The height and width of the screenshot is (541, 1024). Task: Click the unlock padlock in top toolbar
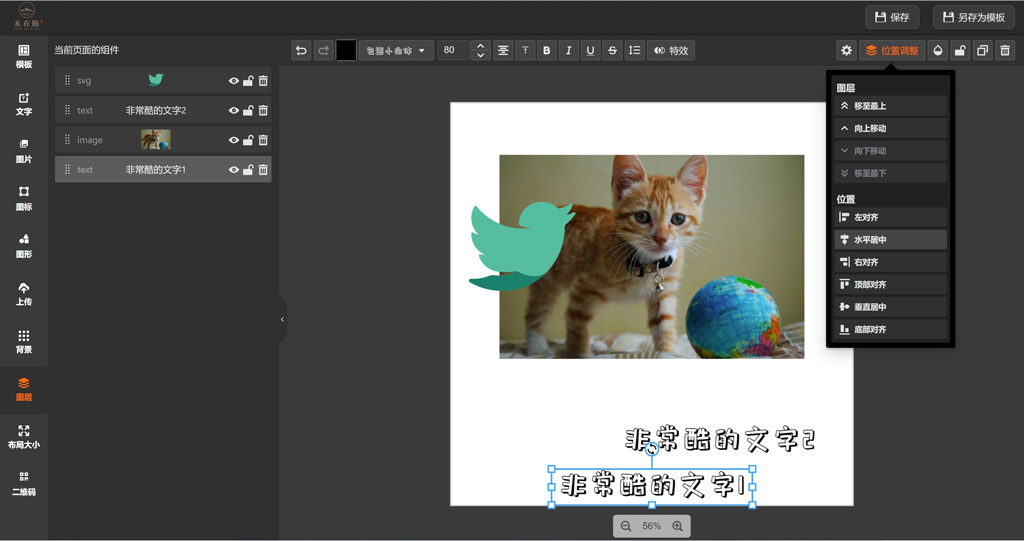[960, 50]
